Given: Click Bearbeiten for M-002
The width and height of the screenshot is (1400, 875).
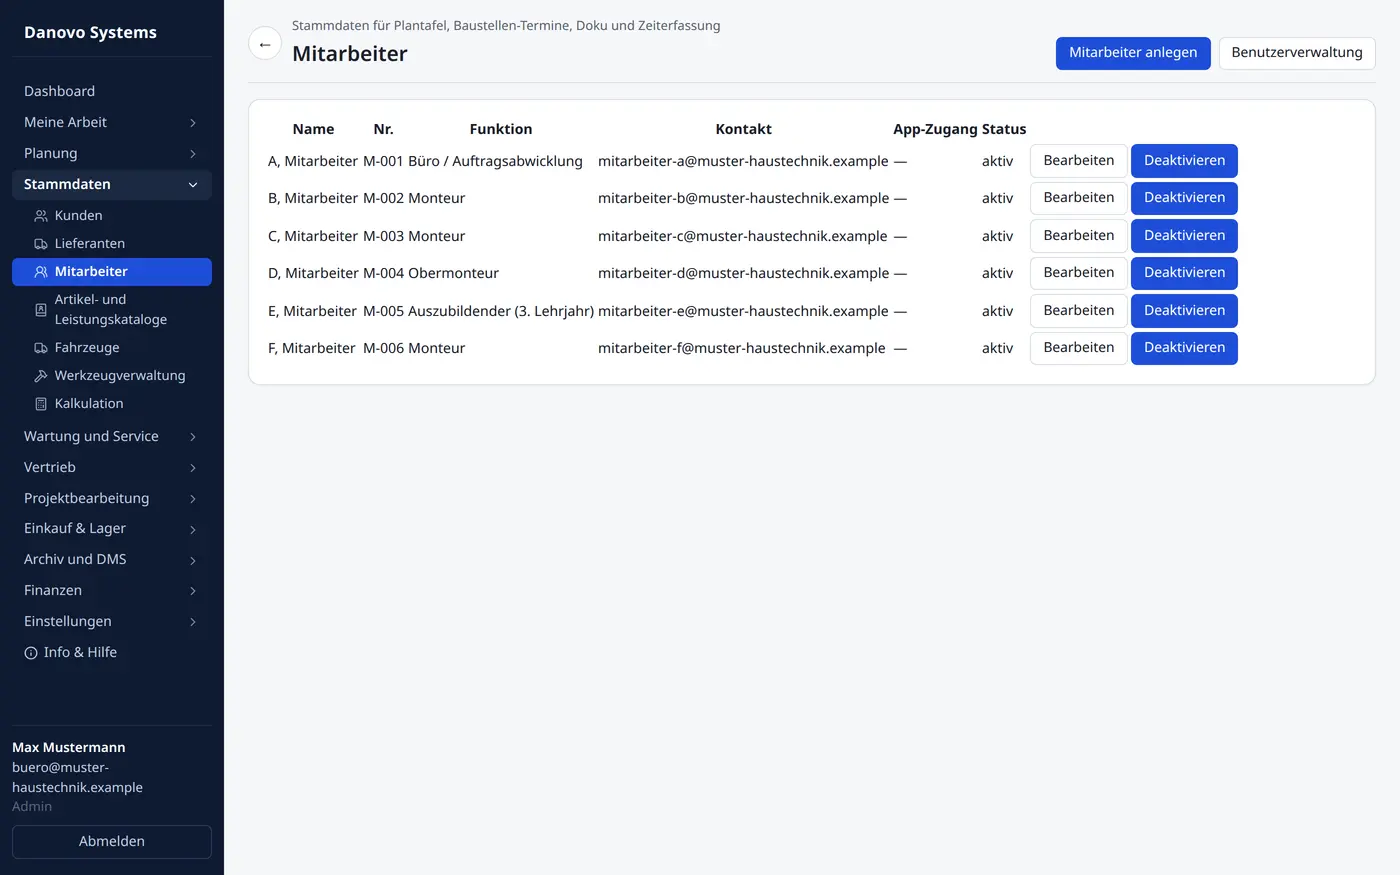Looking at the screenshot, I should [1079, 198].
